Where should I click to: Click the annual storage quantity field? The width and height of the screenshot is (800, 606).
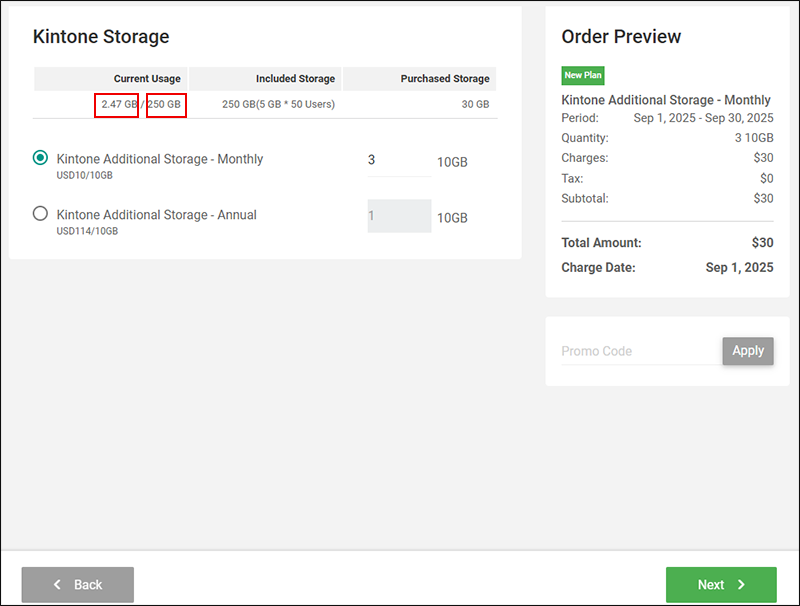[398, 216]
